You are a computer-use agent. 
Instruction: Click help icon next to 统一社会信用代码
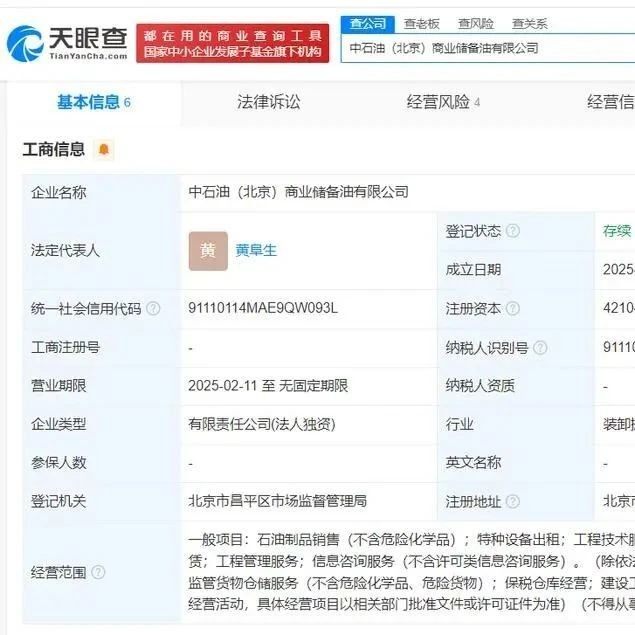click(153, 309)
